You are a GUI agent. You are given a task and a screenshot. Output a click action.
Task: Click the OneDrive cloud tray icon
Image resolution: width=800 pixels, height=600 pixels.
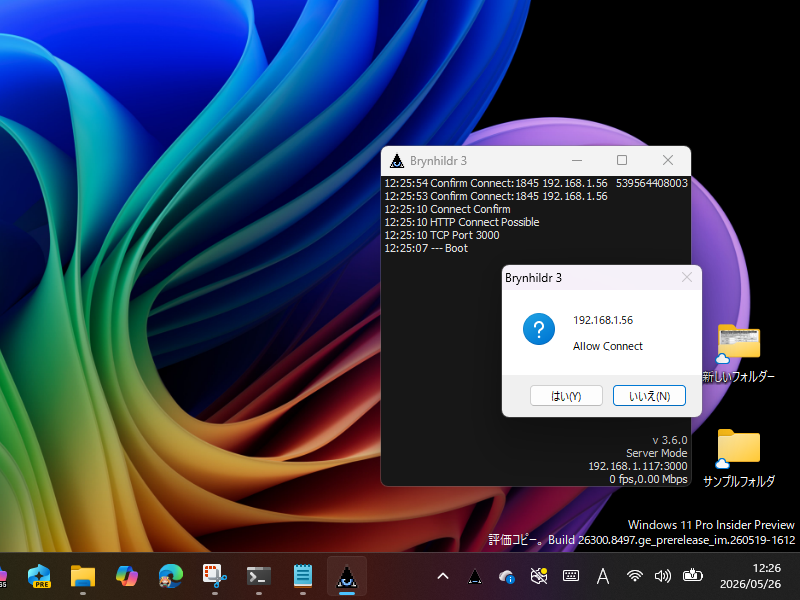pyautogui.click(x=507, y=577)
